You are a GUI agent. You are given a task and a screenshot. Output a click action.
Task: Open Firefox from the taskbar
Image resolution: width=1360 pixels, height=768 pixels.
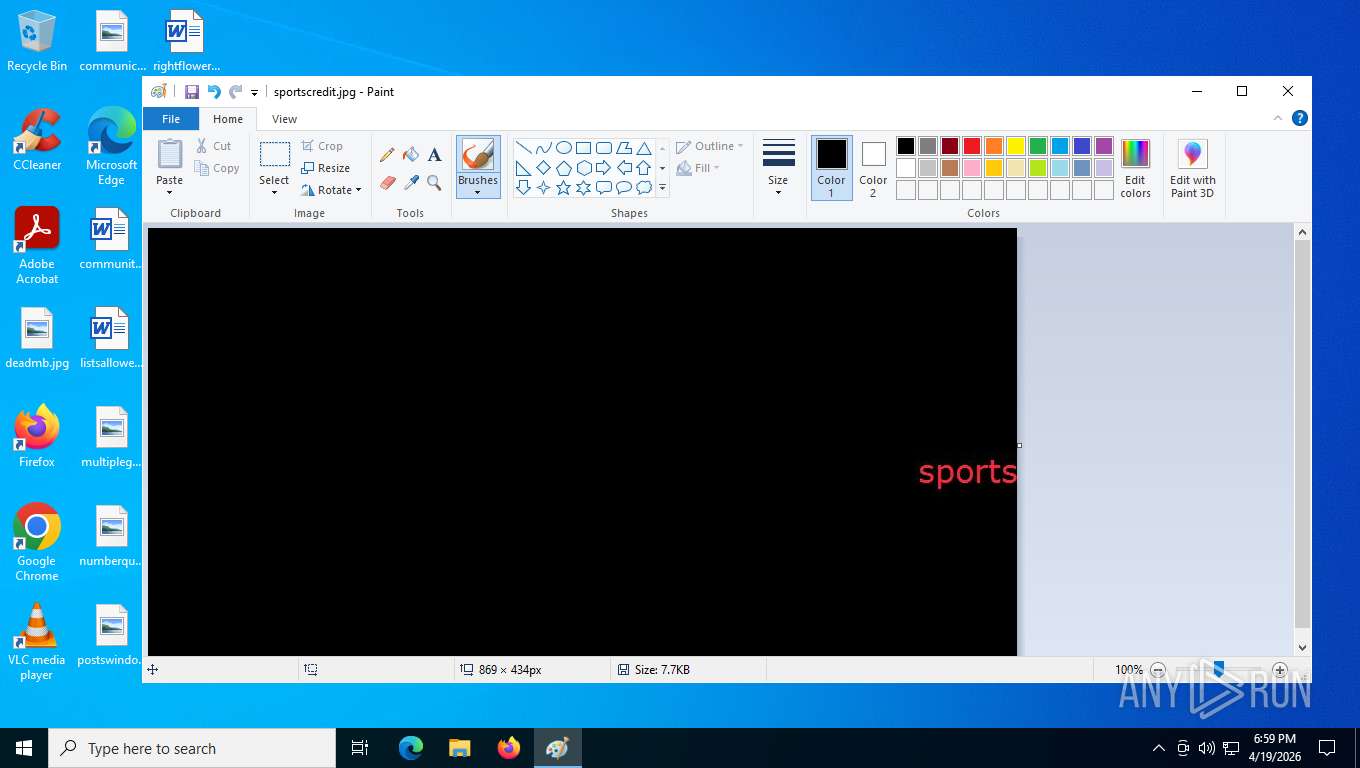click(x=509, y=748)
